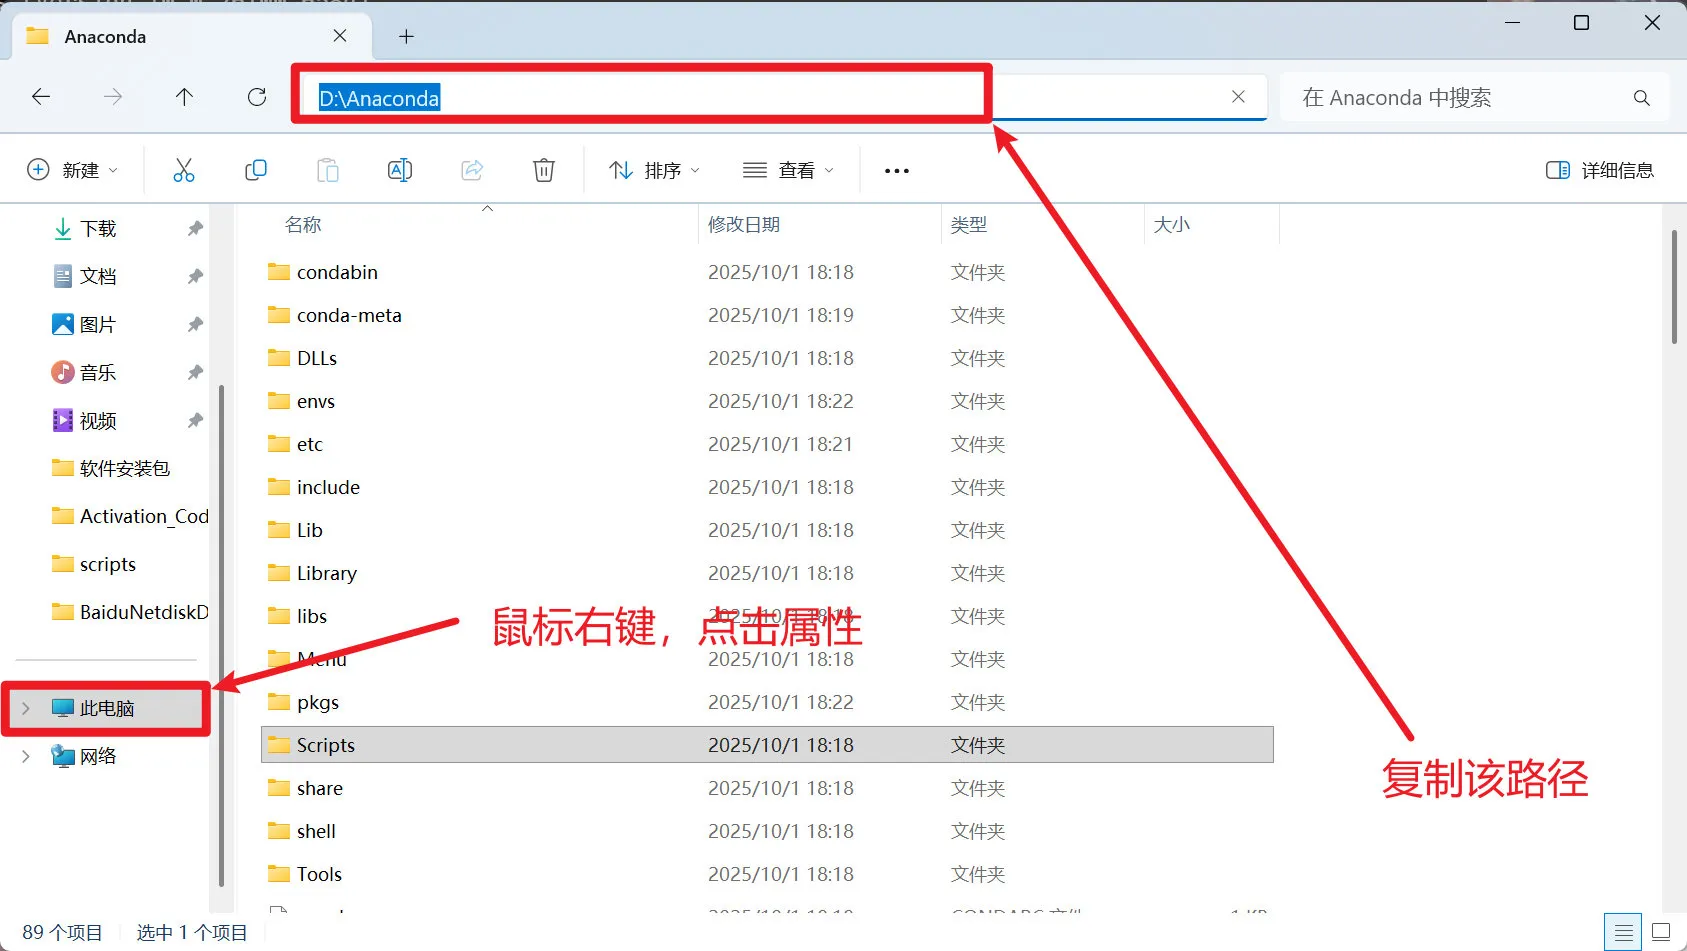Switch to details list view icon
Screen dimensions: 1687x951
1623,932
